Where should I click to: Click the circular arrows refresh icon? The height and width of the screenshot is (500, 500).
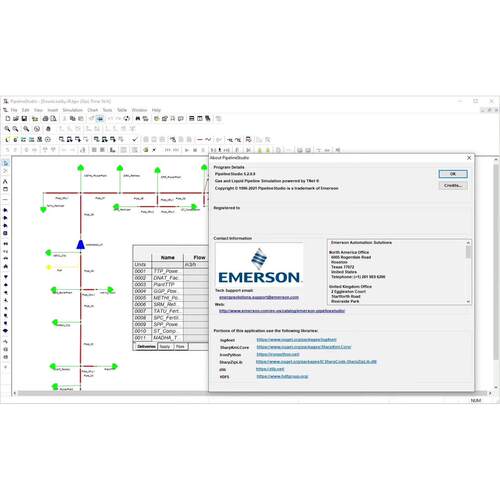pyautogui.click(x=127, y=118)
